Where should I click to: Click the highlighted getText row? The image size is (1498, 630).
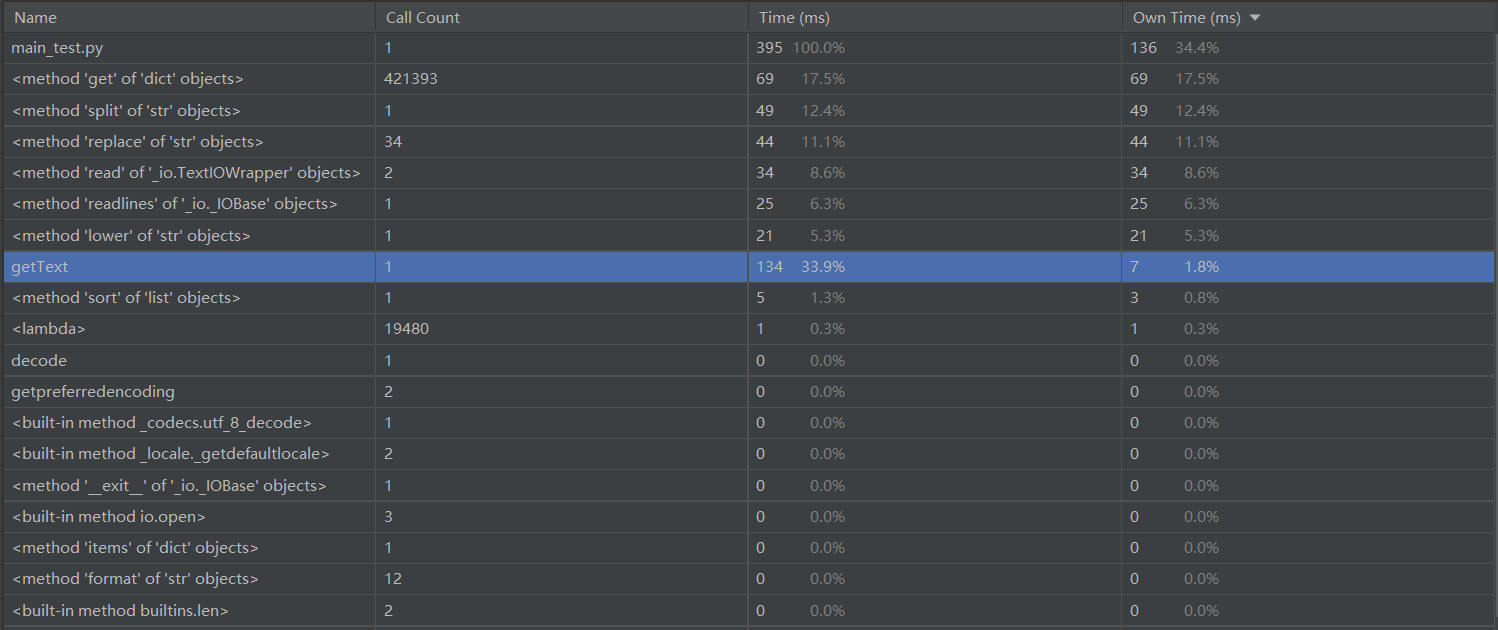coord(40,267)
